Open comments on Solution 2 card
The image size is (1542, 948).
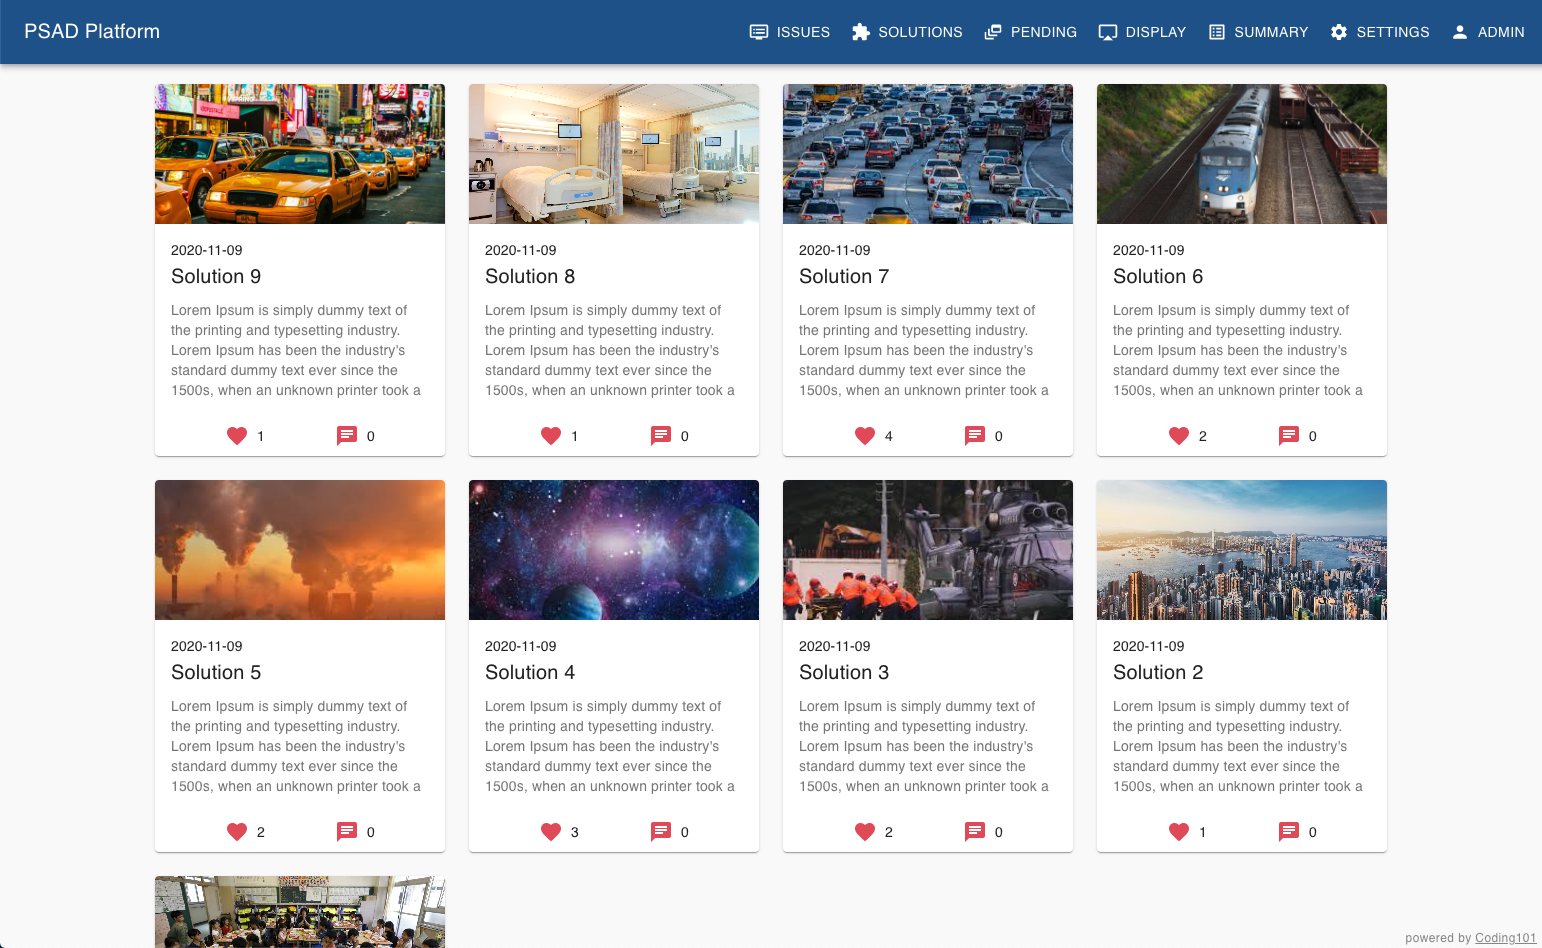click(x=1289, y=832)
